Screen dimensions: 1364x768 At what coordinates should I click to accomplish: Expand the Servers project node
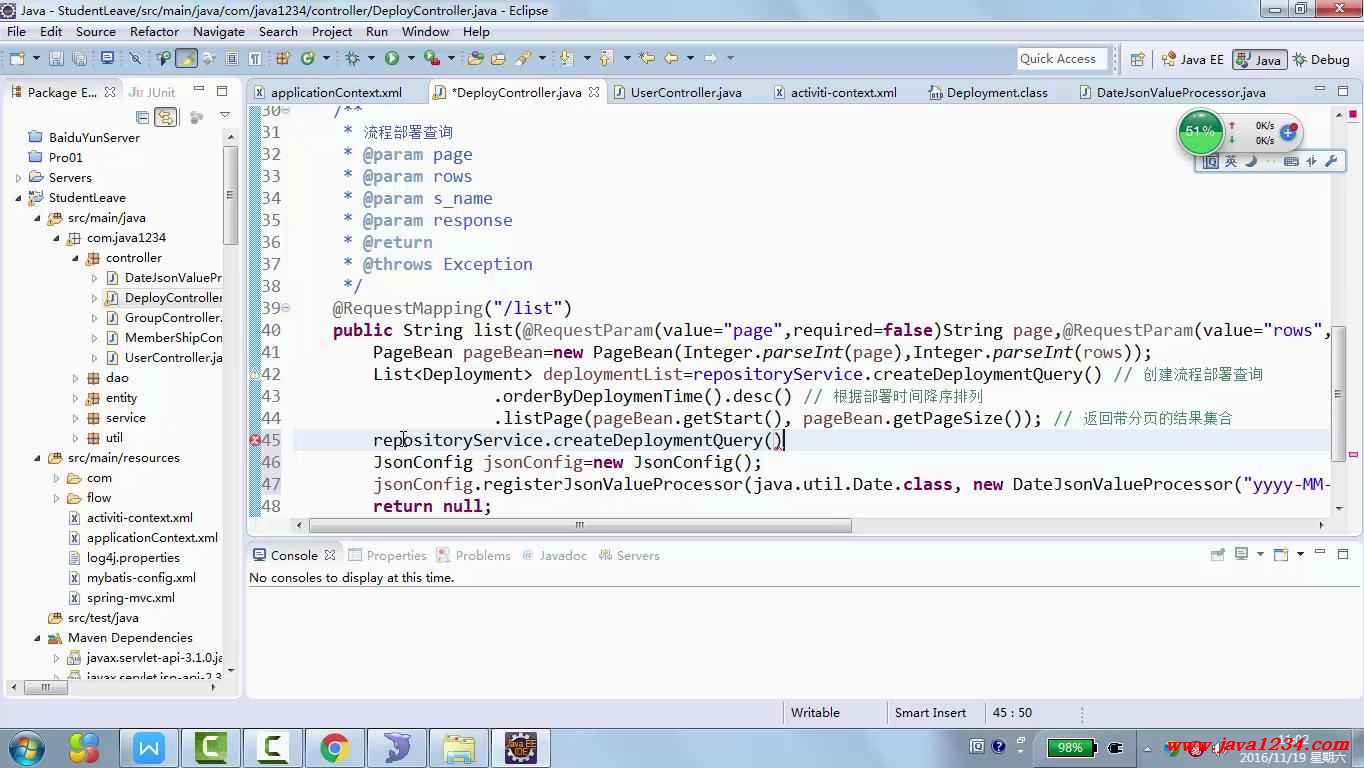coord(18,178)
